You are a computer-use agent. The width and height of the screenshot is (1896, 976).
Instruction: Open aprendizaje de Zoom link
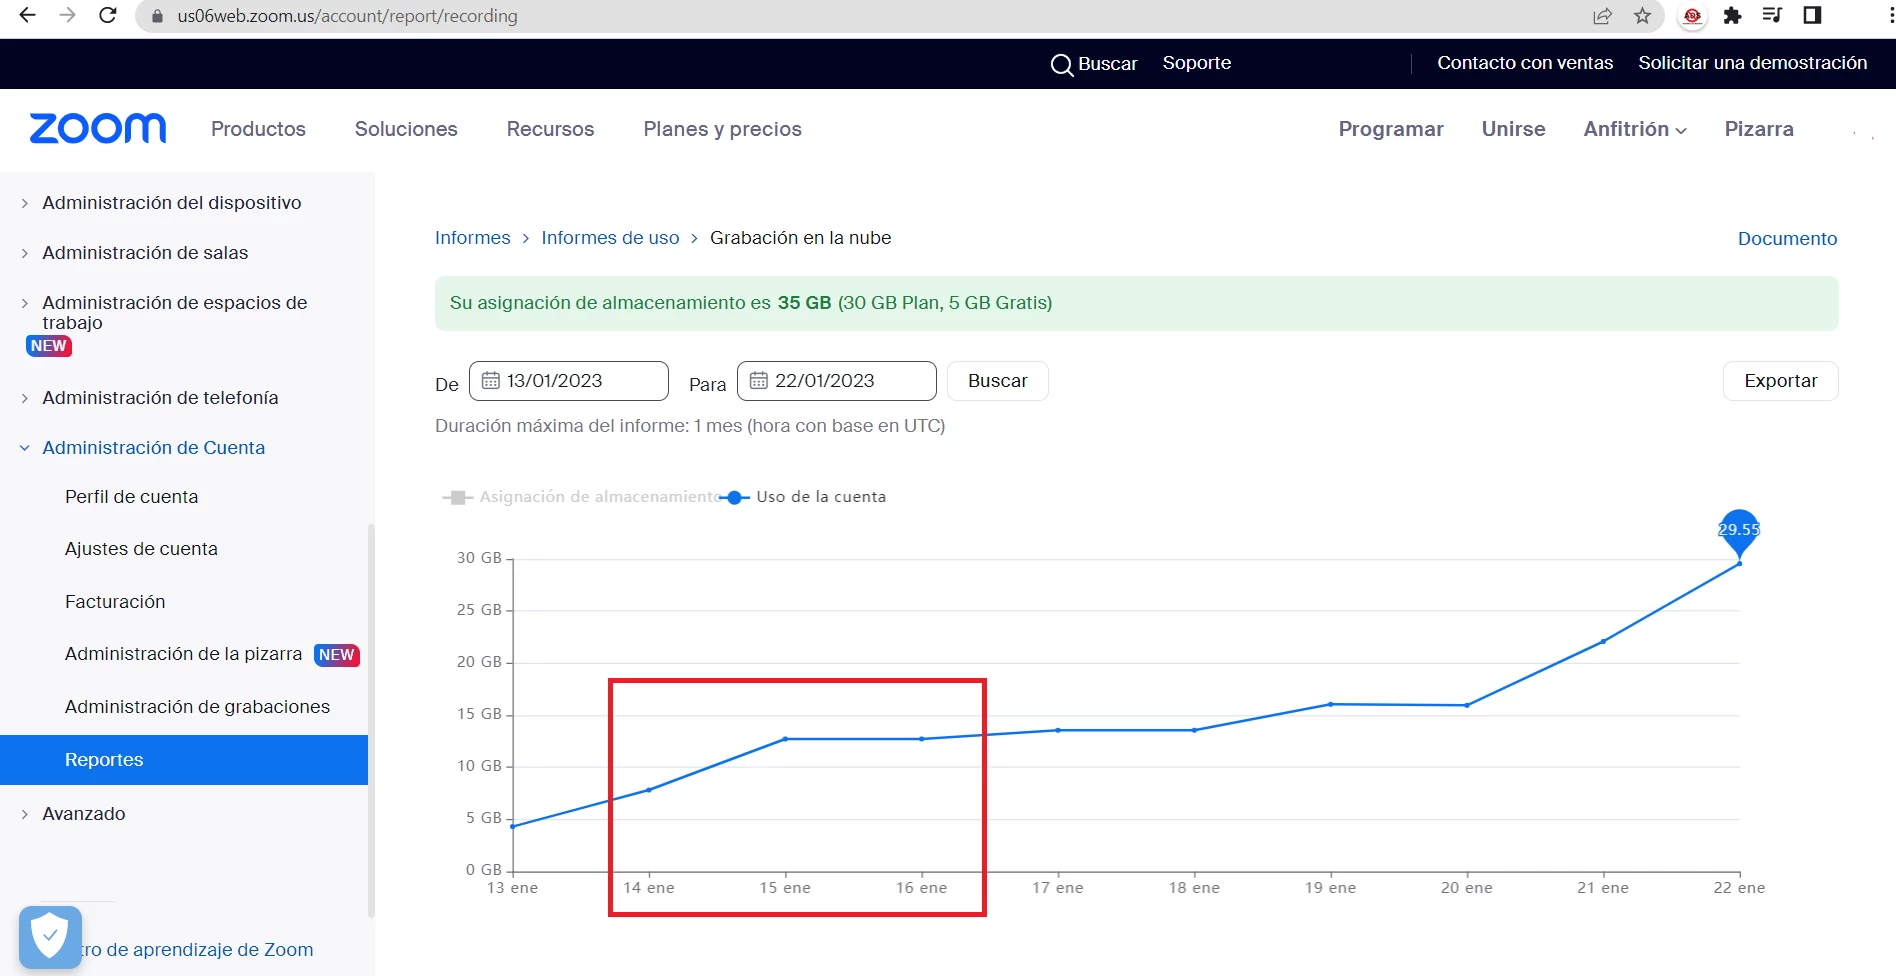[x=197, y=950]
